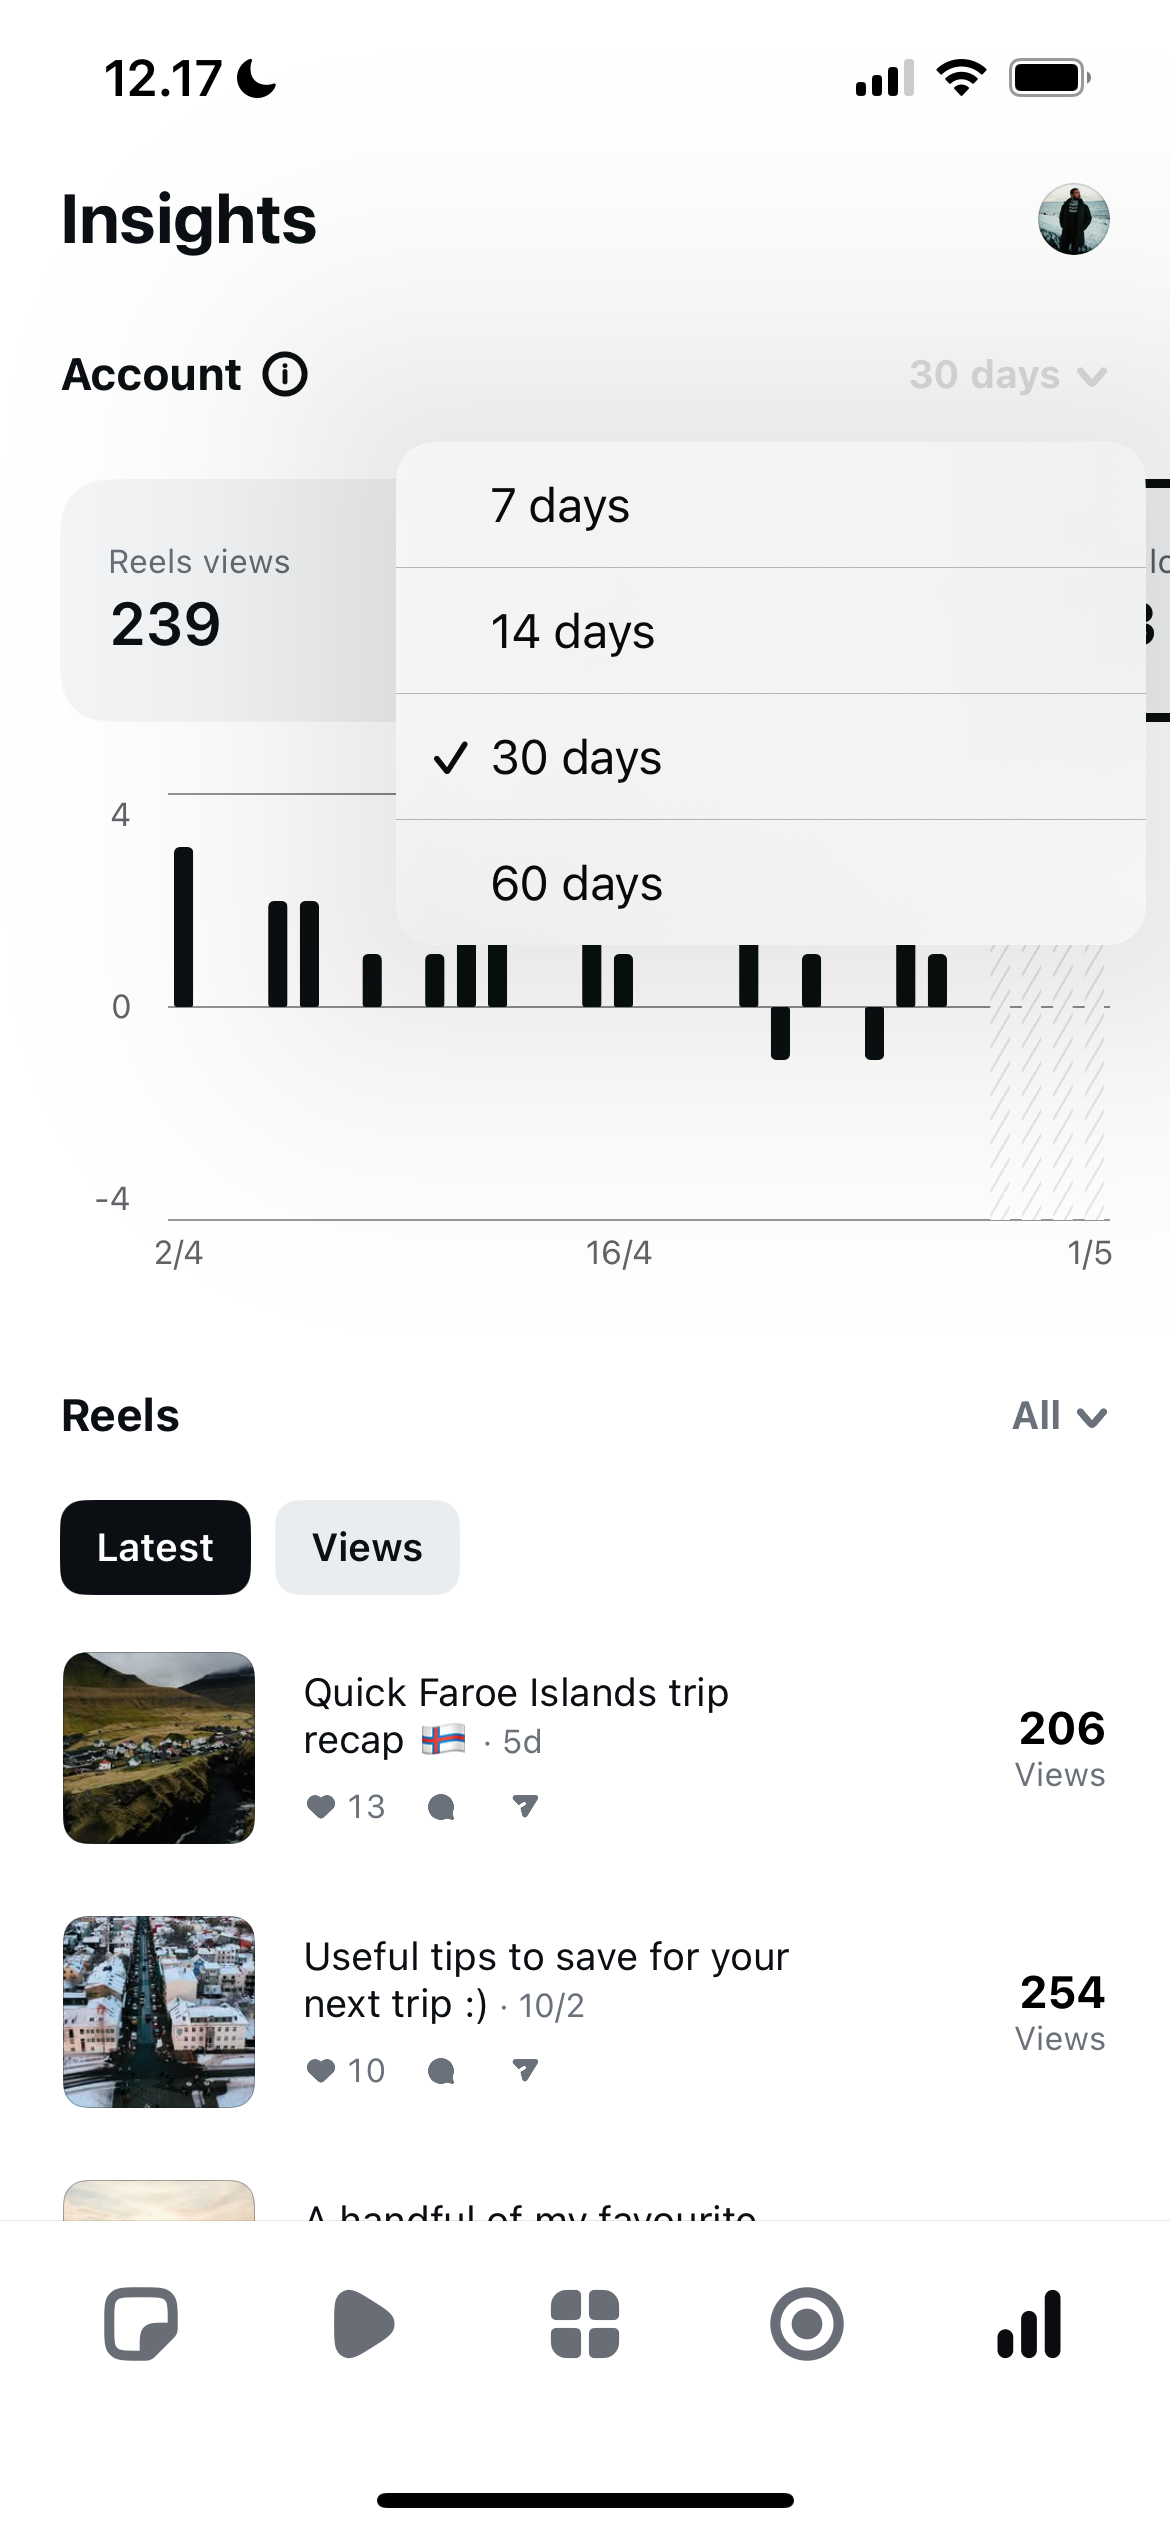Tap the Account info icon

point(285,375)
